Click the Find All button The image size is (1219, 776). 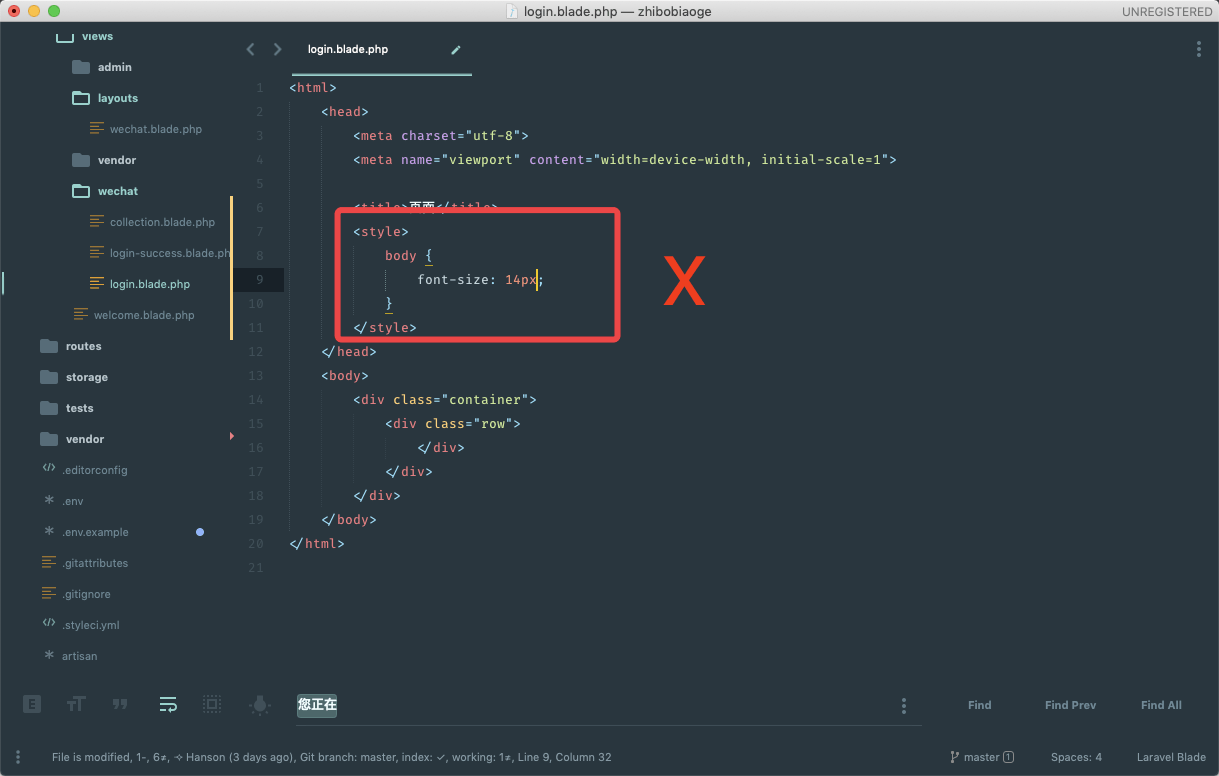pos(1161,705)
